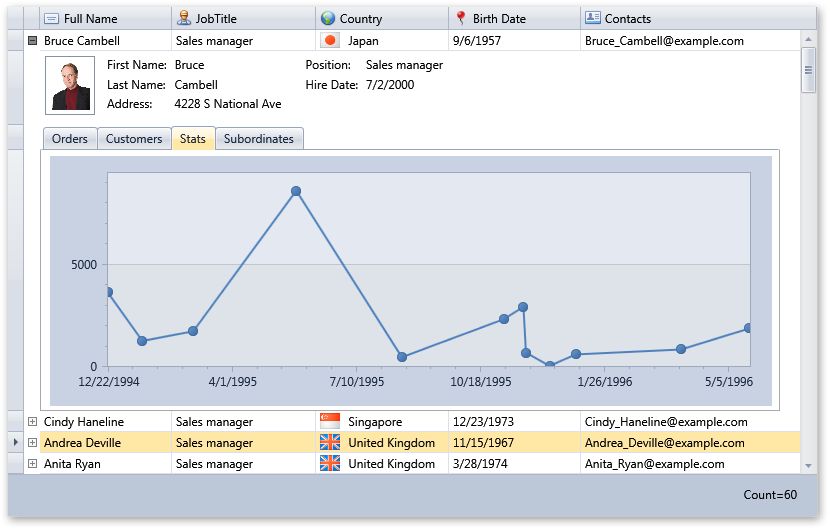Viewport: 830px width, 530px height.
Task: Click Anita Ryan's email address cell
Action: [x=666, y=464]
